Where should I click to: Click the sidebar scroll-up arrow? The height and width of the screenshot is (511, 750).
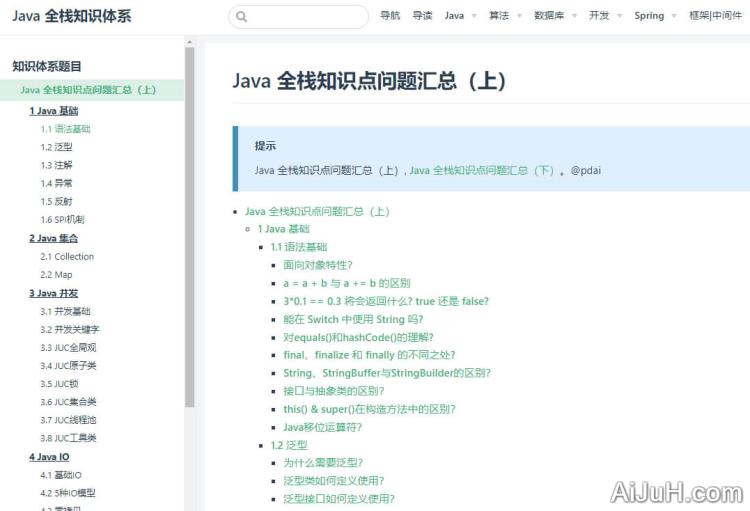189,42
